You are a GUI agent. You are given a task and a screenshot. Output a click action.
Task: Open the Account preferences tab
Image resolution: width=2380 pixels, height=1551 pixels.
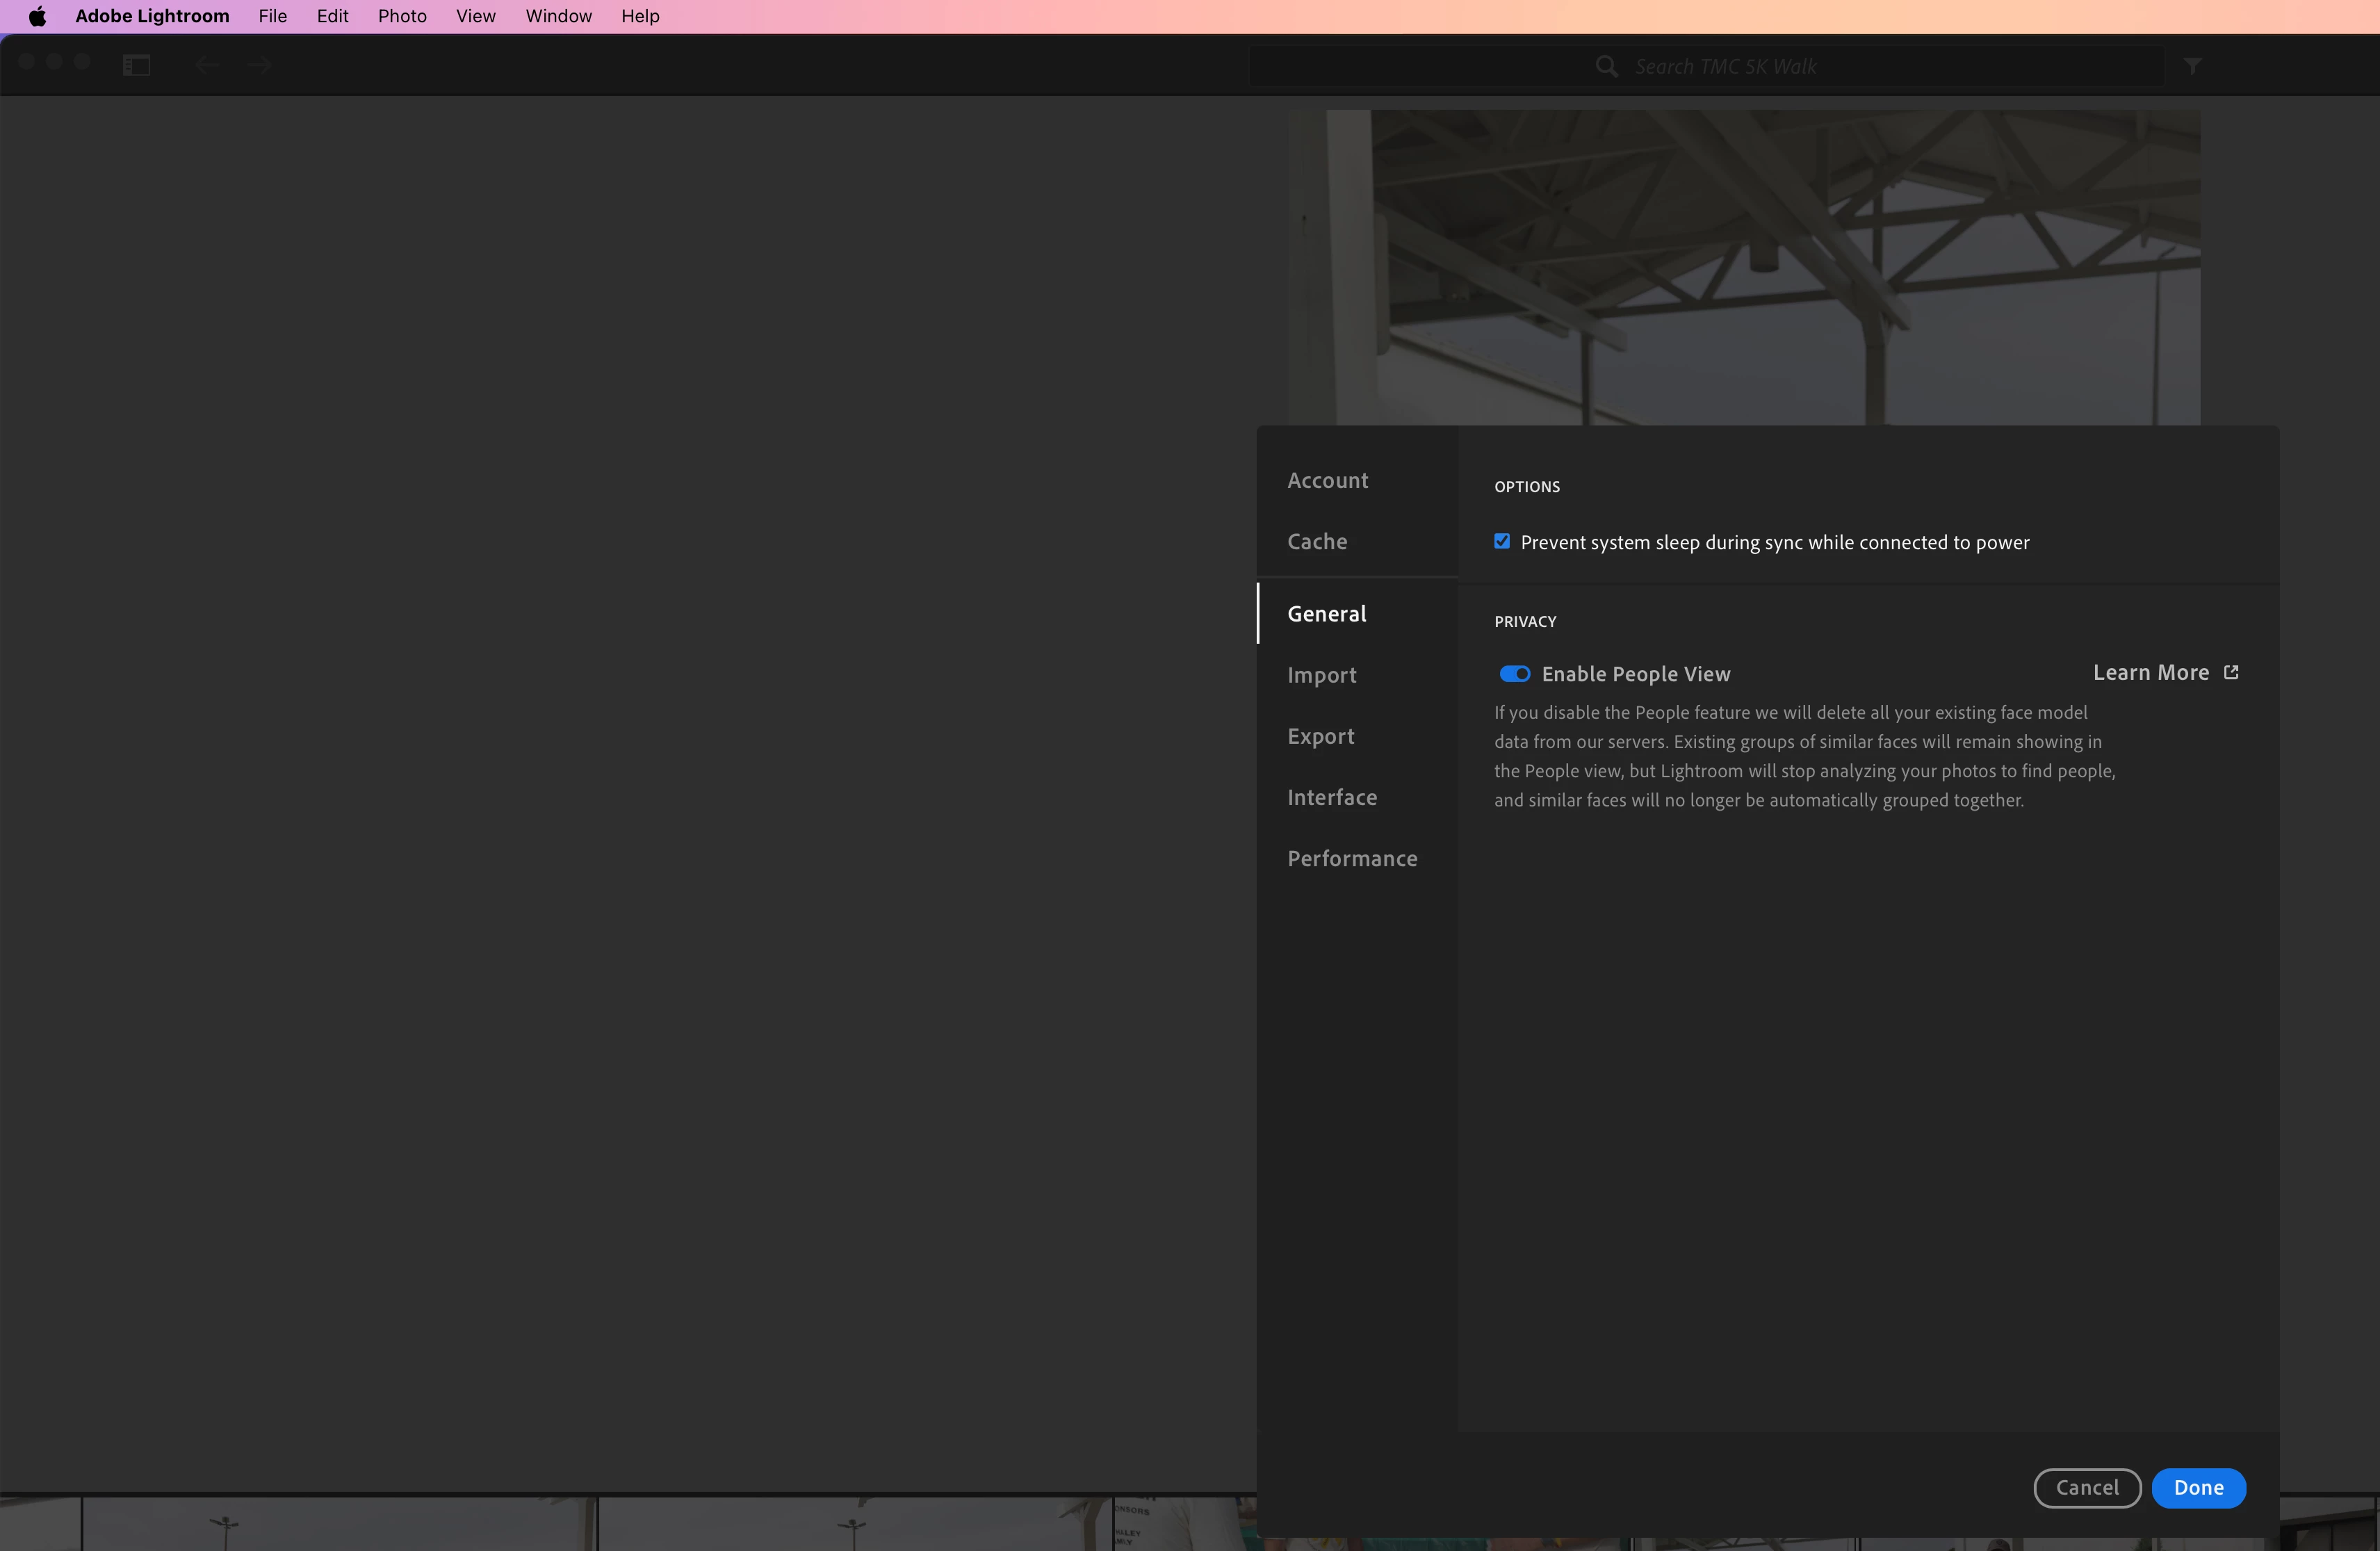pos(1327,480)
